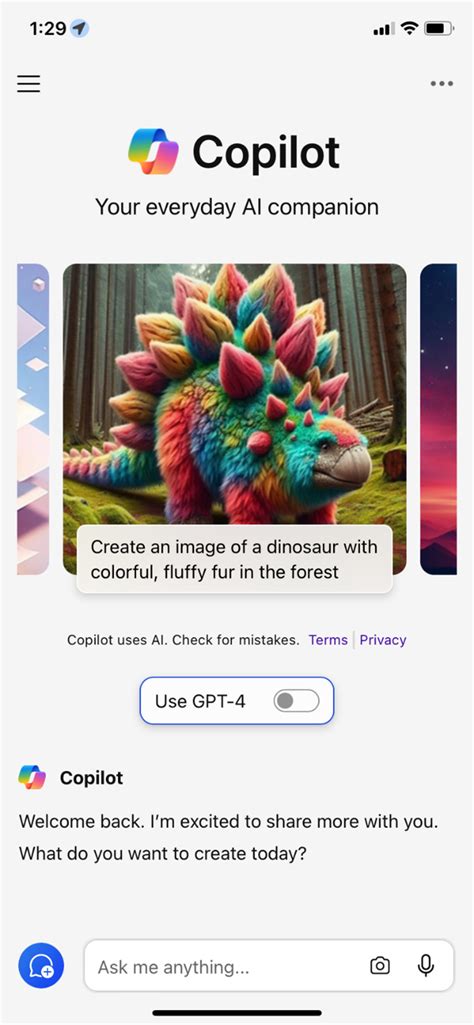Screen dimensions: 474x1025
Task: Show the previous carousel card on left
Action: (x=33, y=418)
